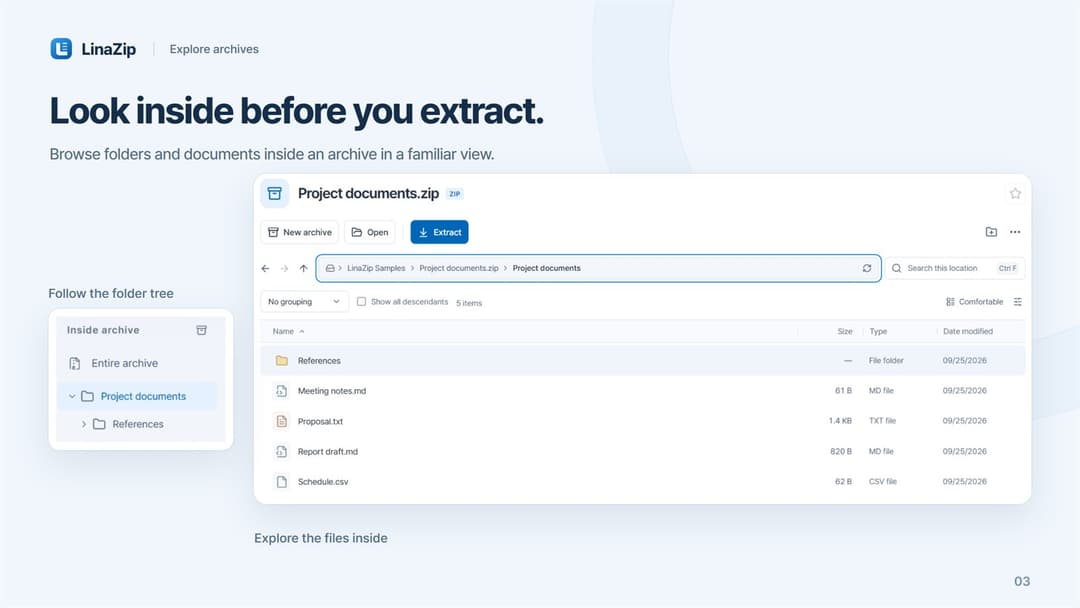
Task: Click the Schedule.csv file icon
Action: click(282, 482)
